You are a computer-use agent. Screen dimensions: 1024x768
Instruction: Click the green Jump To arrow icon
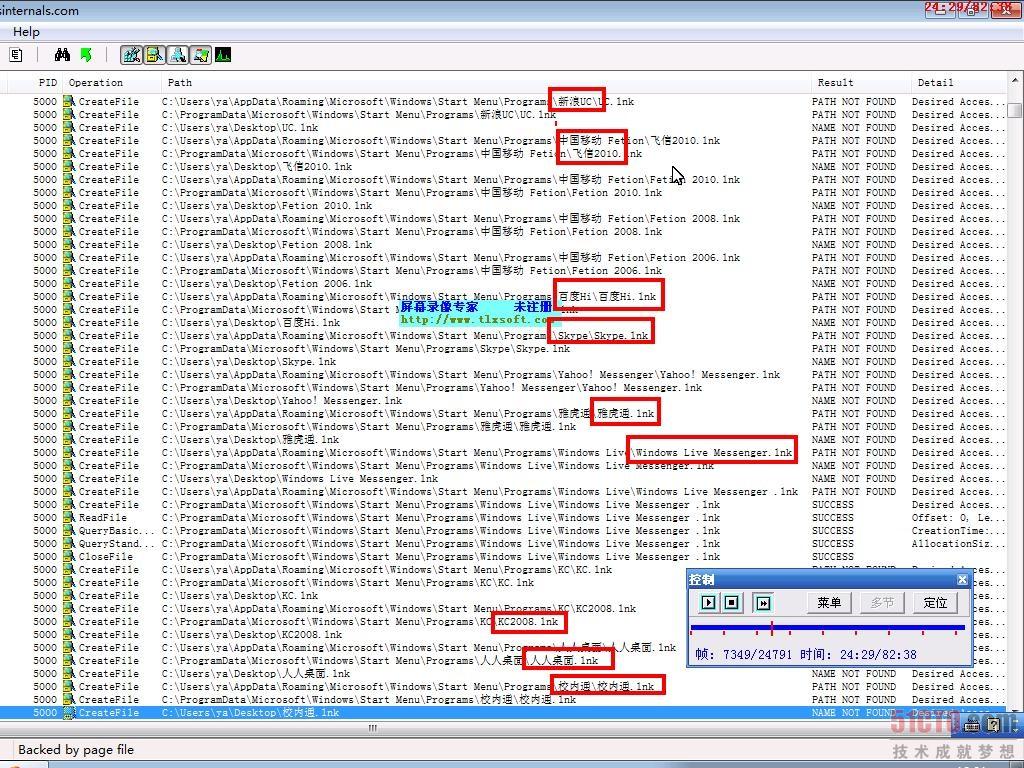pyautogui.click(x=86, y=56)
